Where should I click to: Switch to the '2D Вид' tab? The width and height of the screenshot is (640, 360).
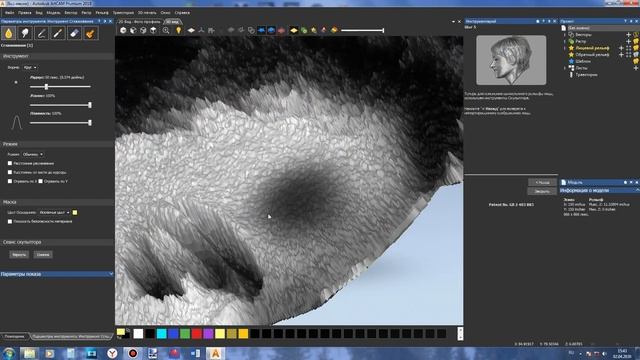[x=139, y=22]
